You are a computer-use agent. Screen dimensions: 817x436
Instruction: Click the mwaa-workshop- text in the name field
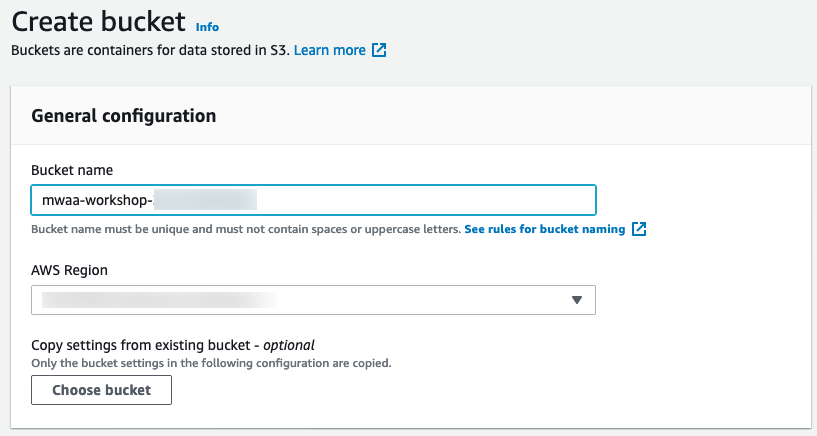click(x=96, y=200)
